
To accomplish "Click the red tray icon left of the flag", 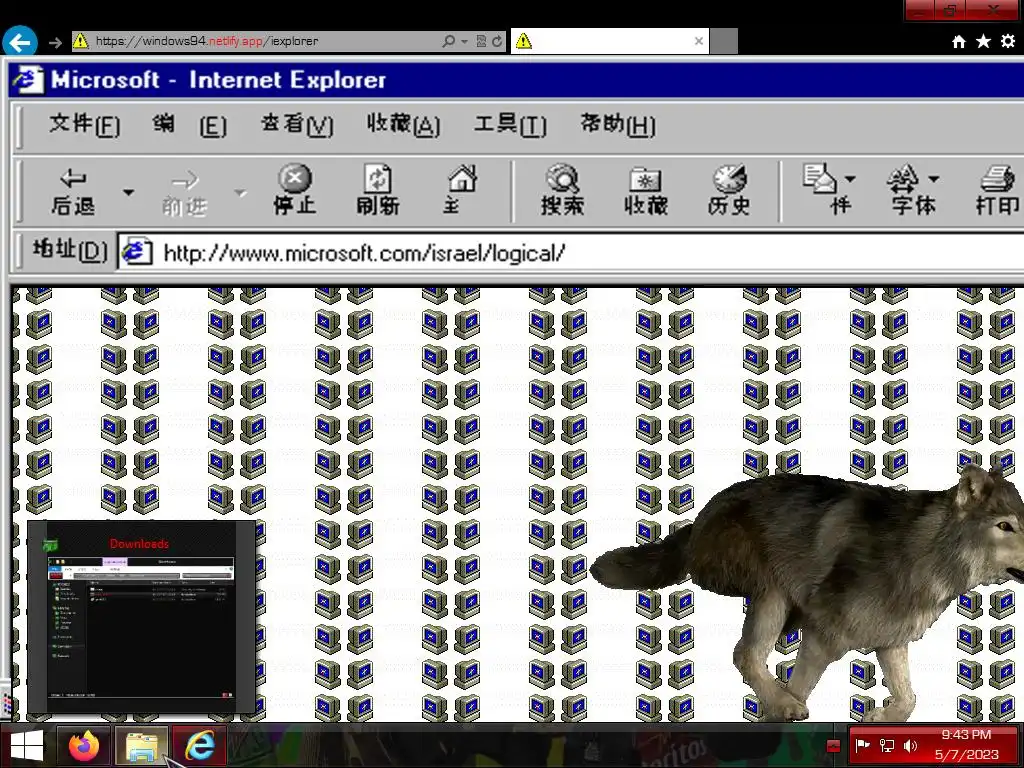I will (833, 745).
